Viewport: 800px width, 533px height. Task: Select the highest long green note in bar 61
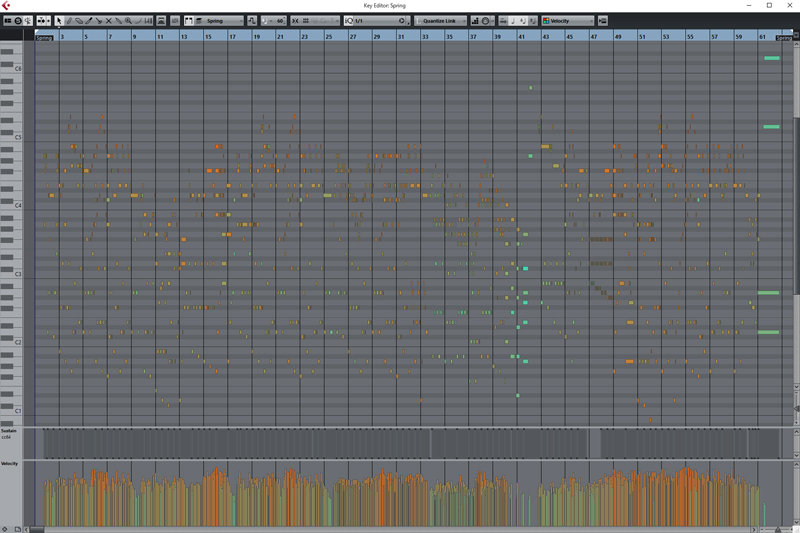771,58
